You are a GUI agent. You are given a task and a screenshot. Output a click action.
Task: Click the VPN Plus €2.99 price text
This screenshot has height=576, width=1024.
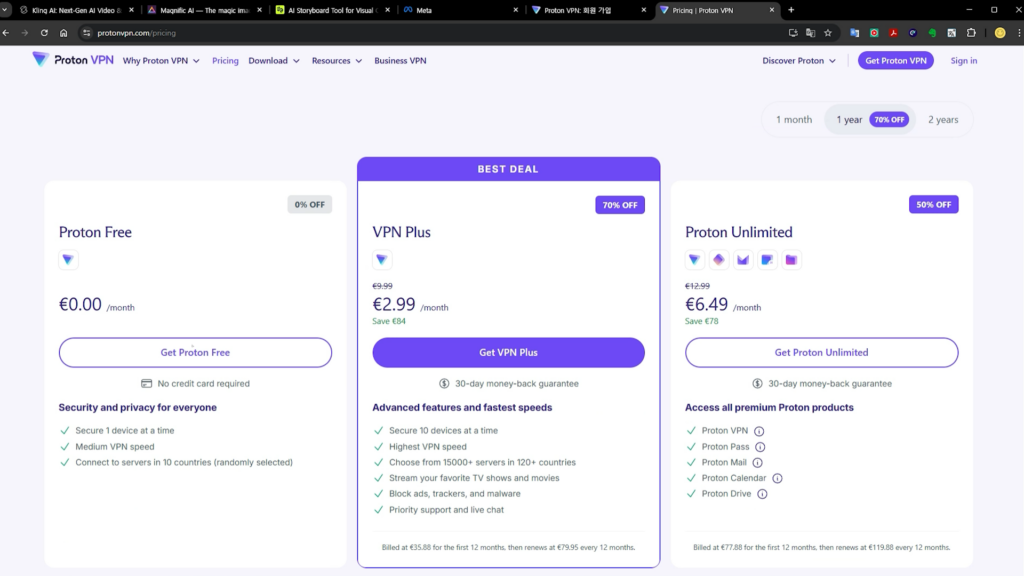(394, 304)
